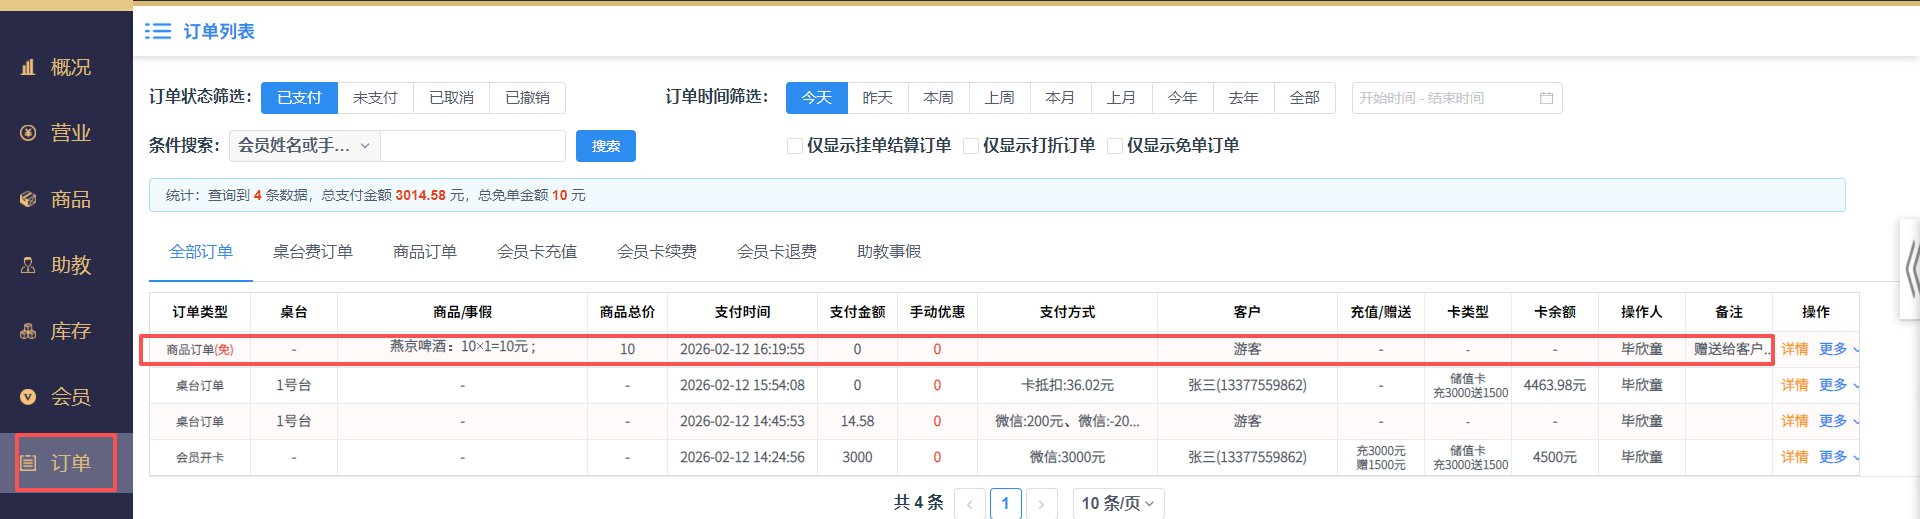Expand the 10 条/页 page size dropdown

click(x=1117, y=503)
